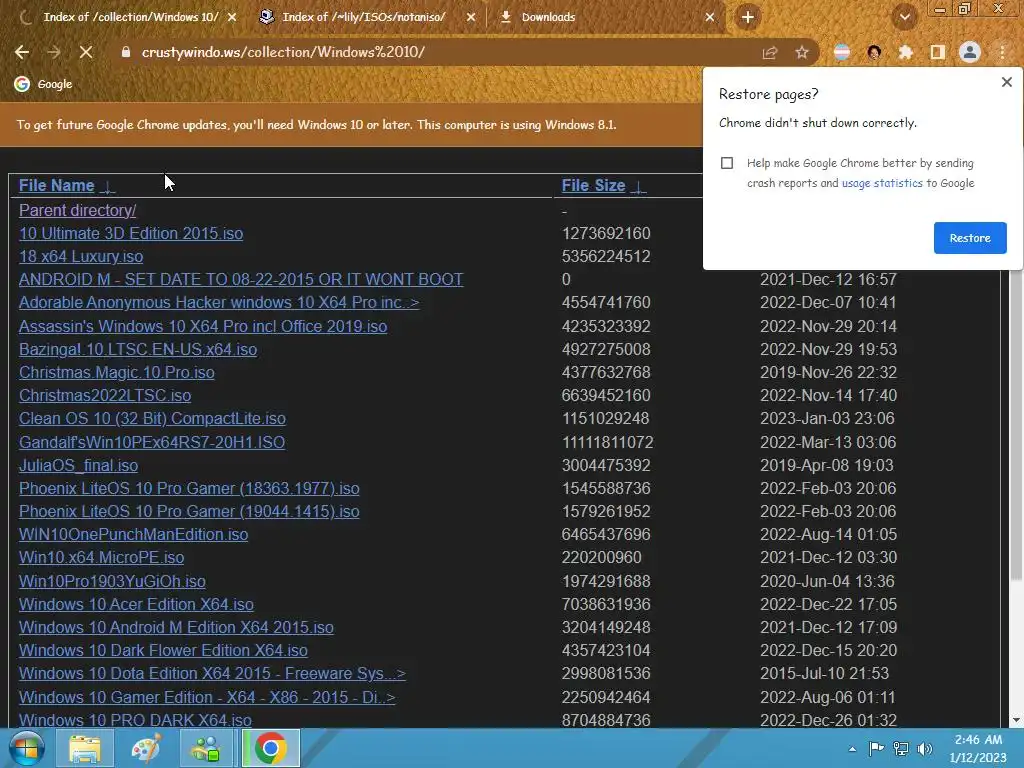Open Phoenix LiteOS 10 Pro Gamer (19044.1415).iso
Viewport: 1024px width, 768px height.
pos(189,511)
